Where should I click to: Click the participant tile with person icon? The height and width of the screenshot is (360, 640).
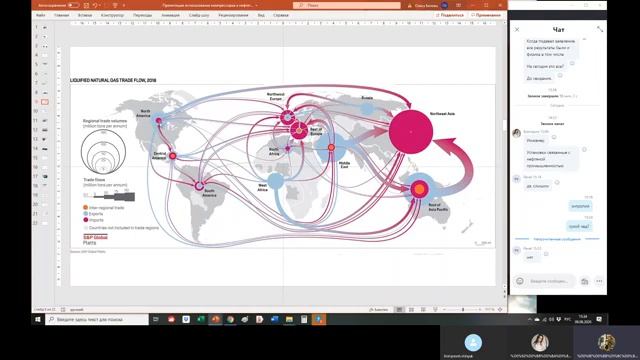(x=473, y=342)
